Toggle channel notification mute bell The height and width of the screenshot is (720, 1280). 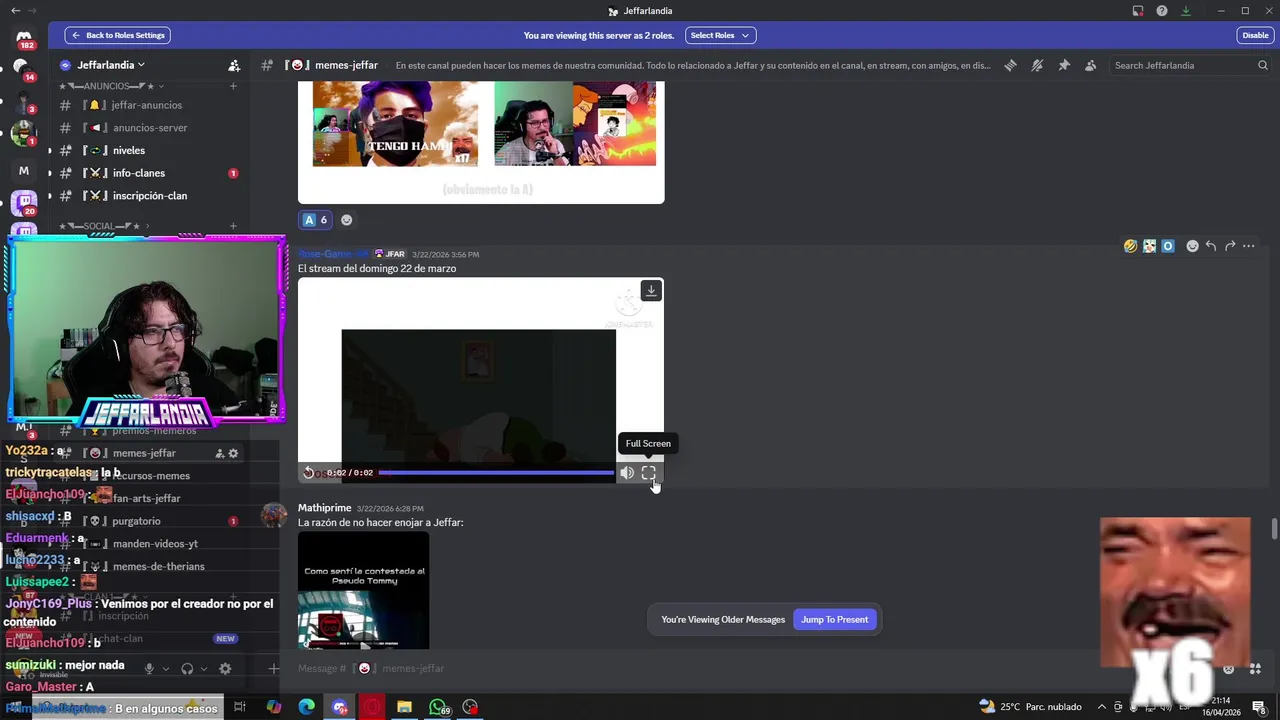1037,65
